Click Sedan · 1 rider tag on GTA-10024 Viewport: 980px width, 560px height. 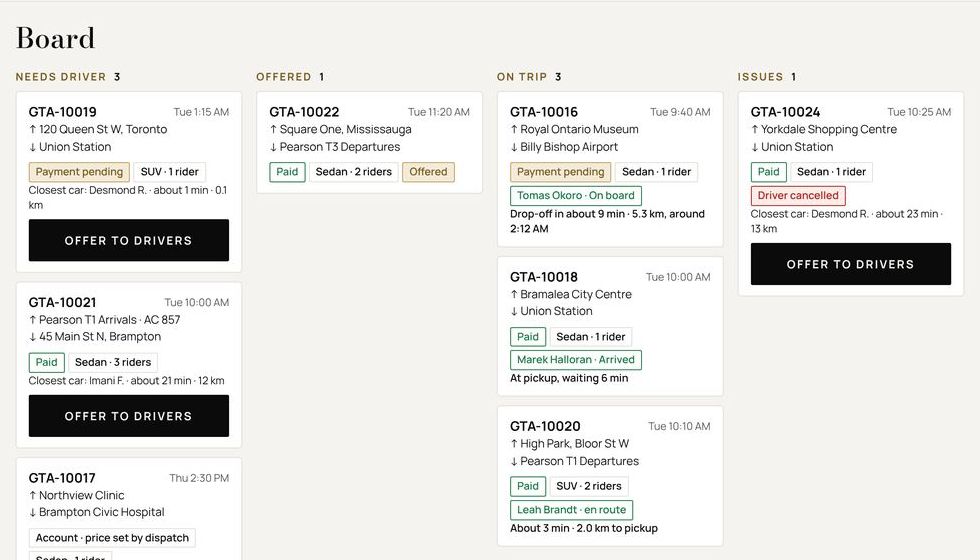tap(831, 172)
